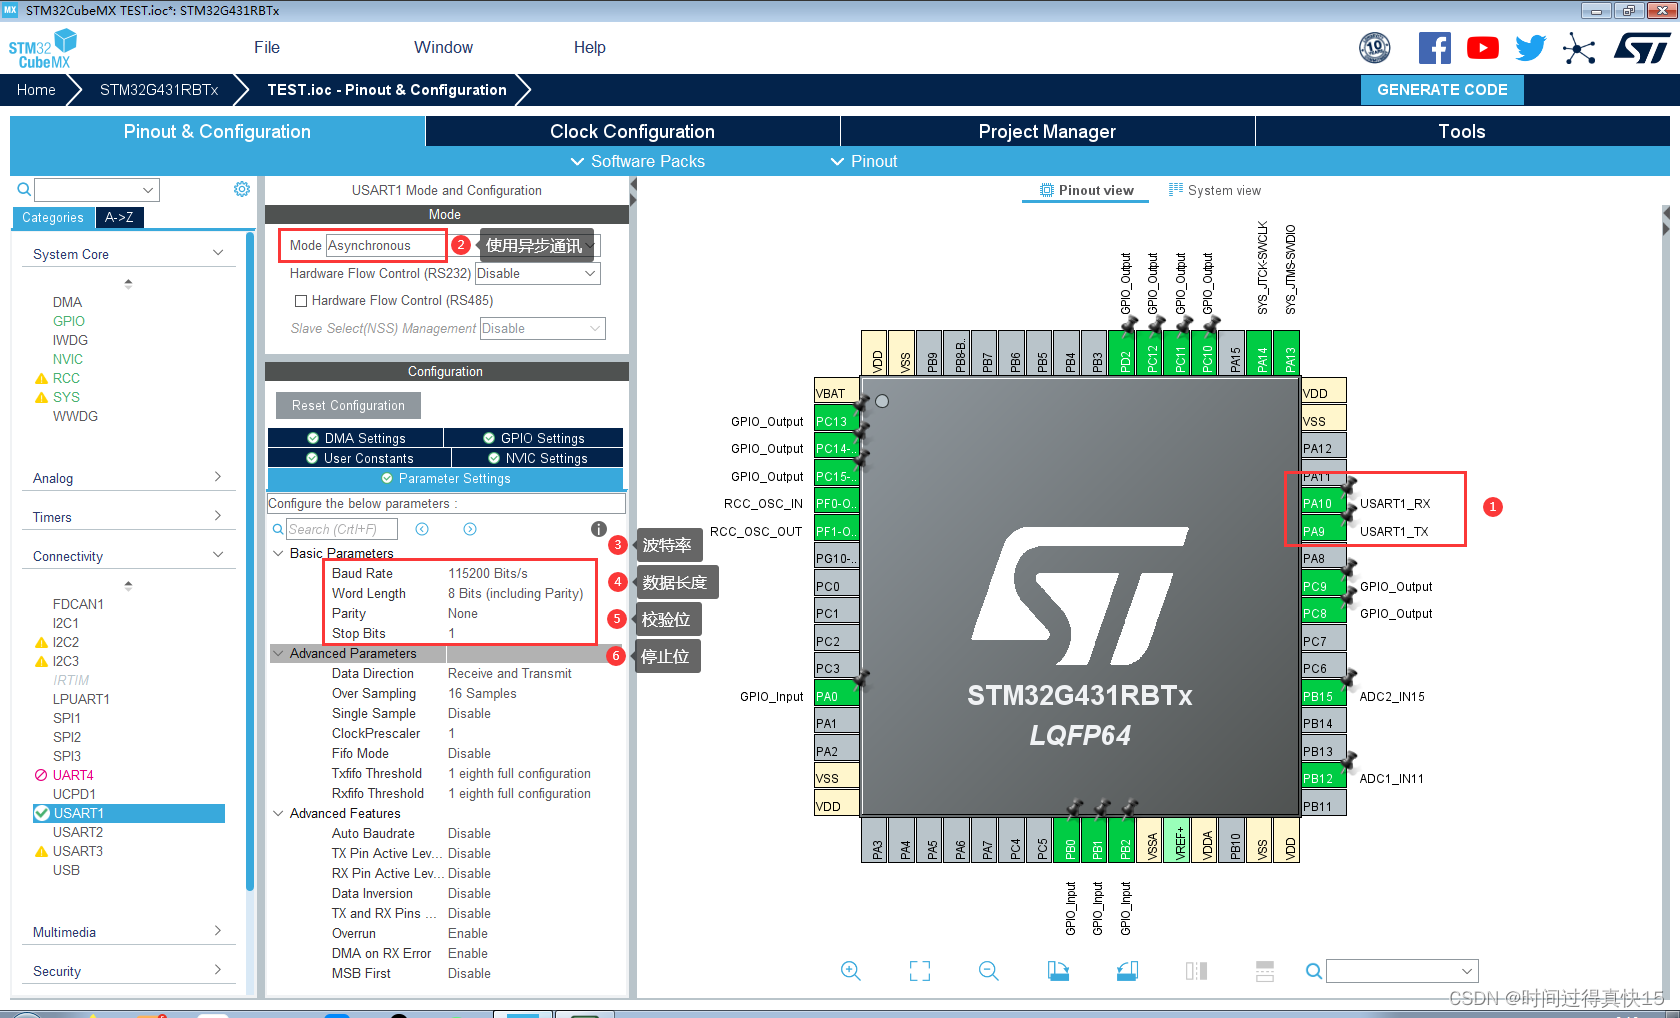The height and width of the screenshot is (1018, 1680).
Task: Click the GENERATE CODE button
Action: (x=1442, y=89)
